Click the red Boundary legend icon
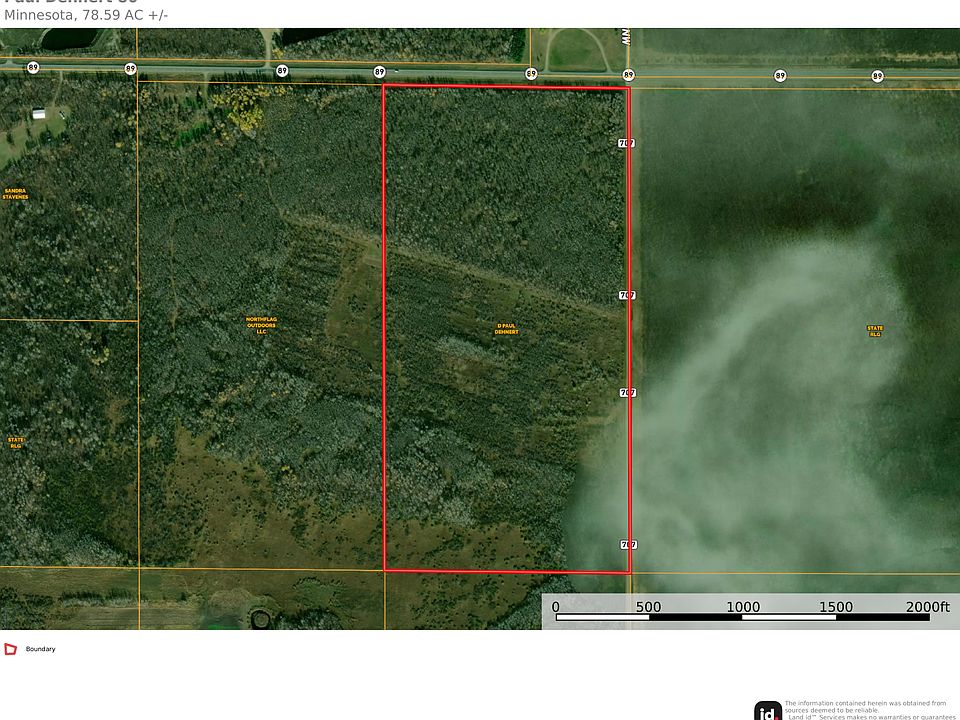The width and height of the screenshot is (960, 720). coord(10,649)
